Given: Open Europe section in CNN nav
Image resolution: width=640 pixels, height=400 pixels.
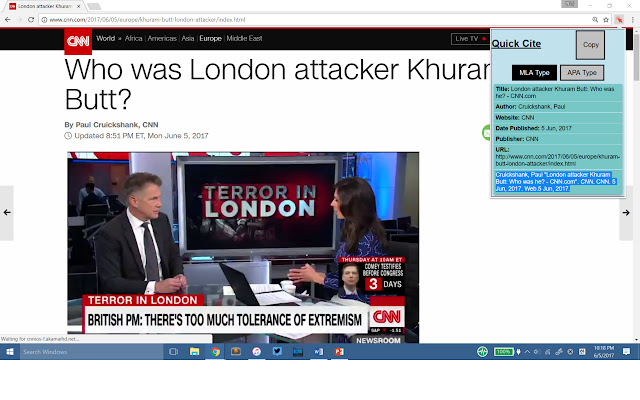Looking at the screenshot, I should [210, 38].
